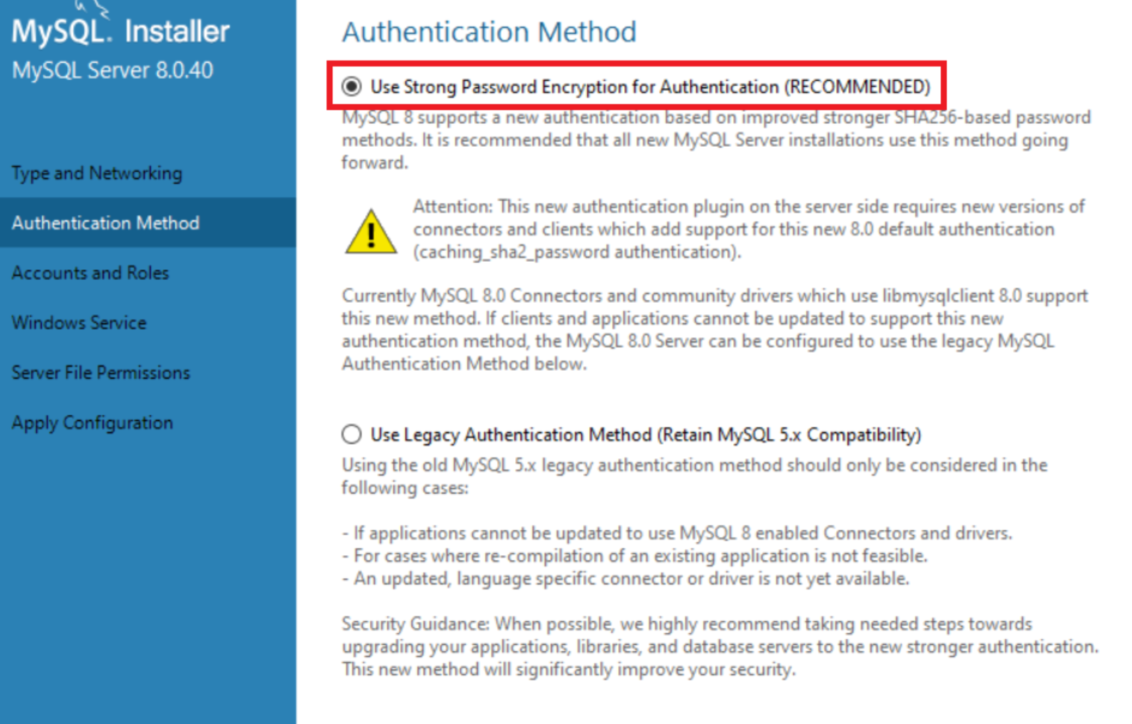Open Accounts and Roles step
Viewport: 1132px width, 724px height.
[90, 273]
